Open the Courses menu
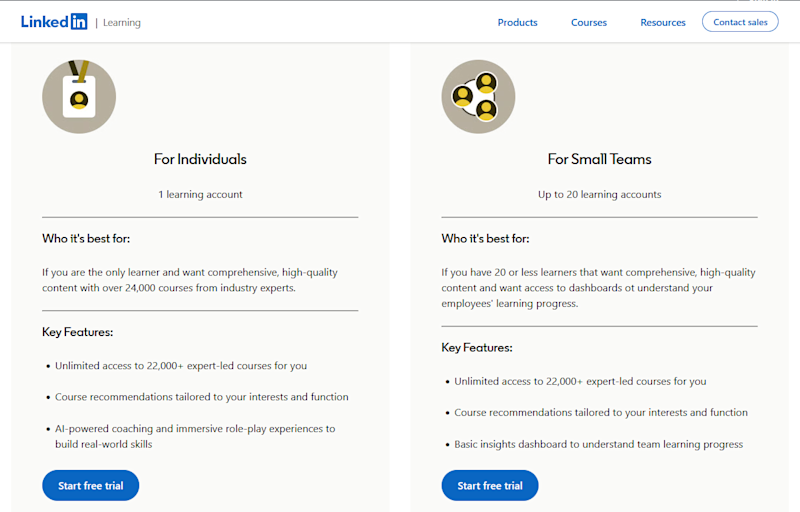 589,22
